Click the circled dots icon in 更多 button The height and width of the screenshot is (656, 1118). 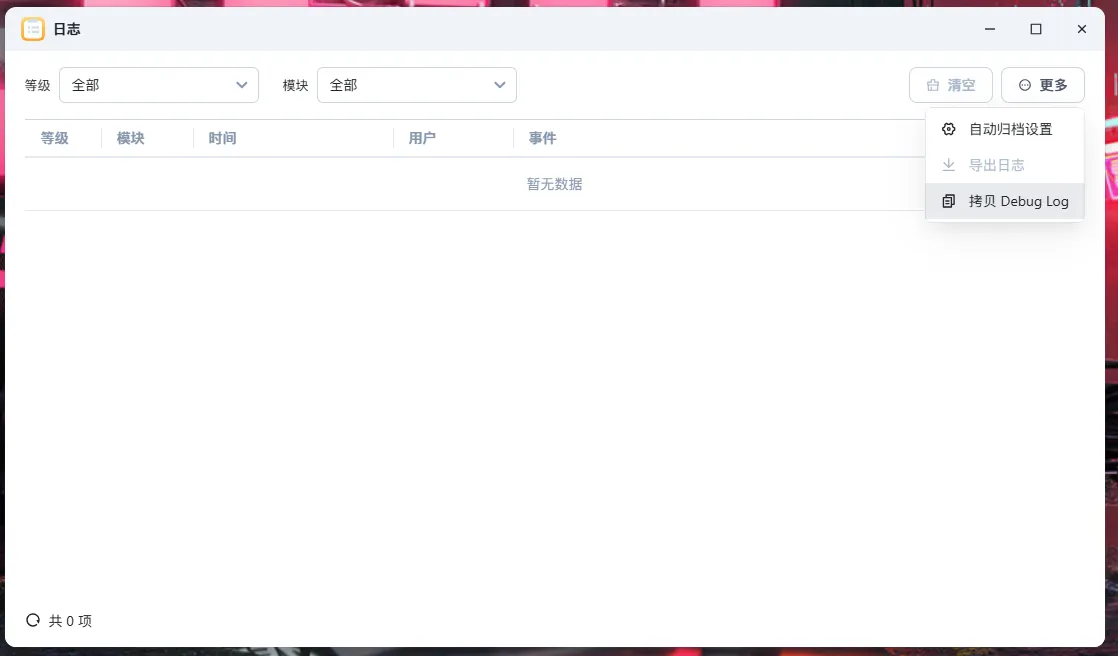1024,86
